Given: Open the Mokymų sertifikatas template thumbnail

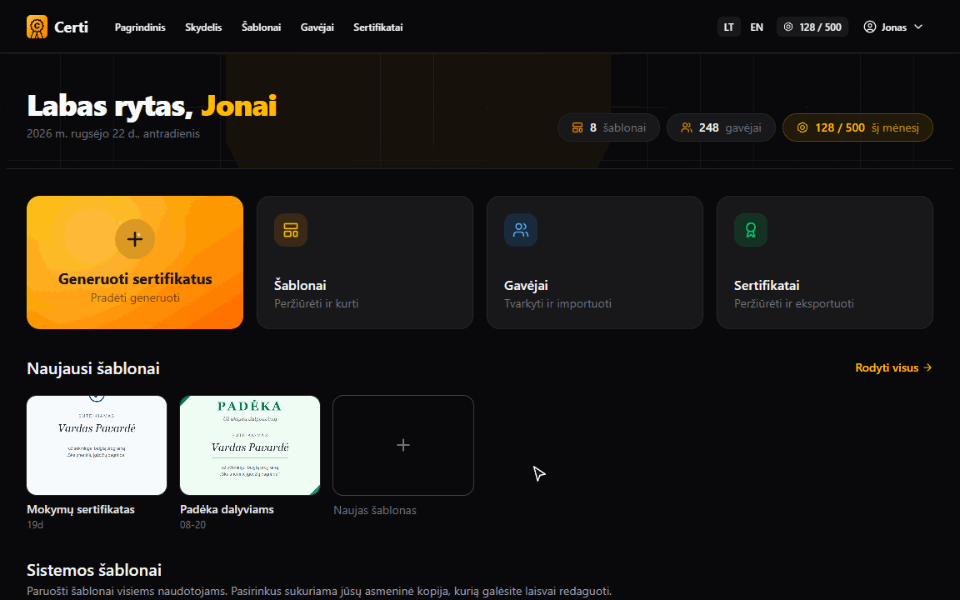Looking at the screenshot, I should (x=97, y=445).
